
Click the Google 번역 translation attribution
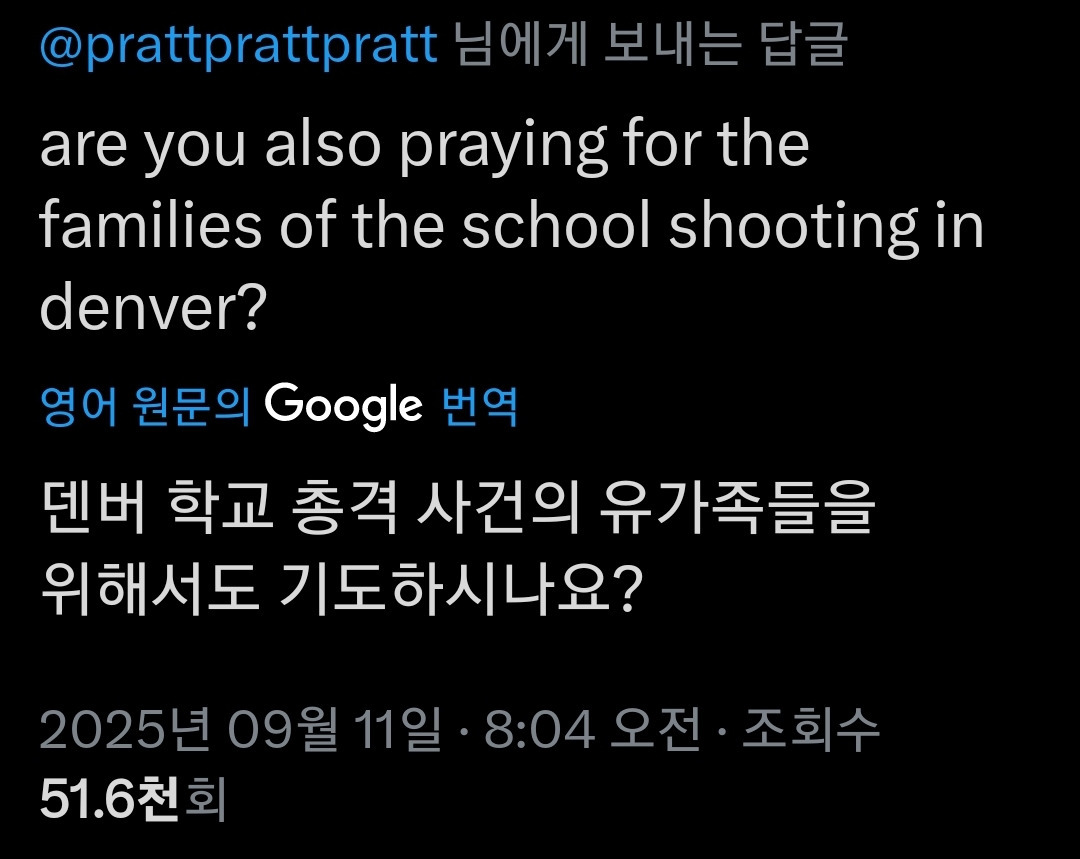pos(390,405)
